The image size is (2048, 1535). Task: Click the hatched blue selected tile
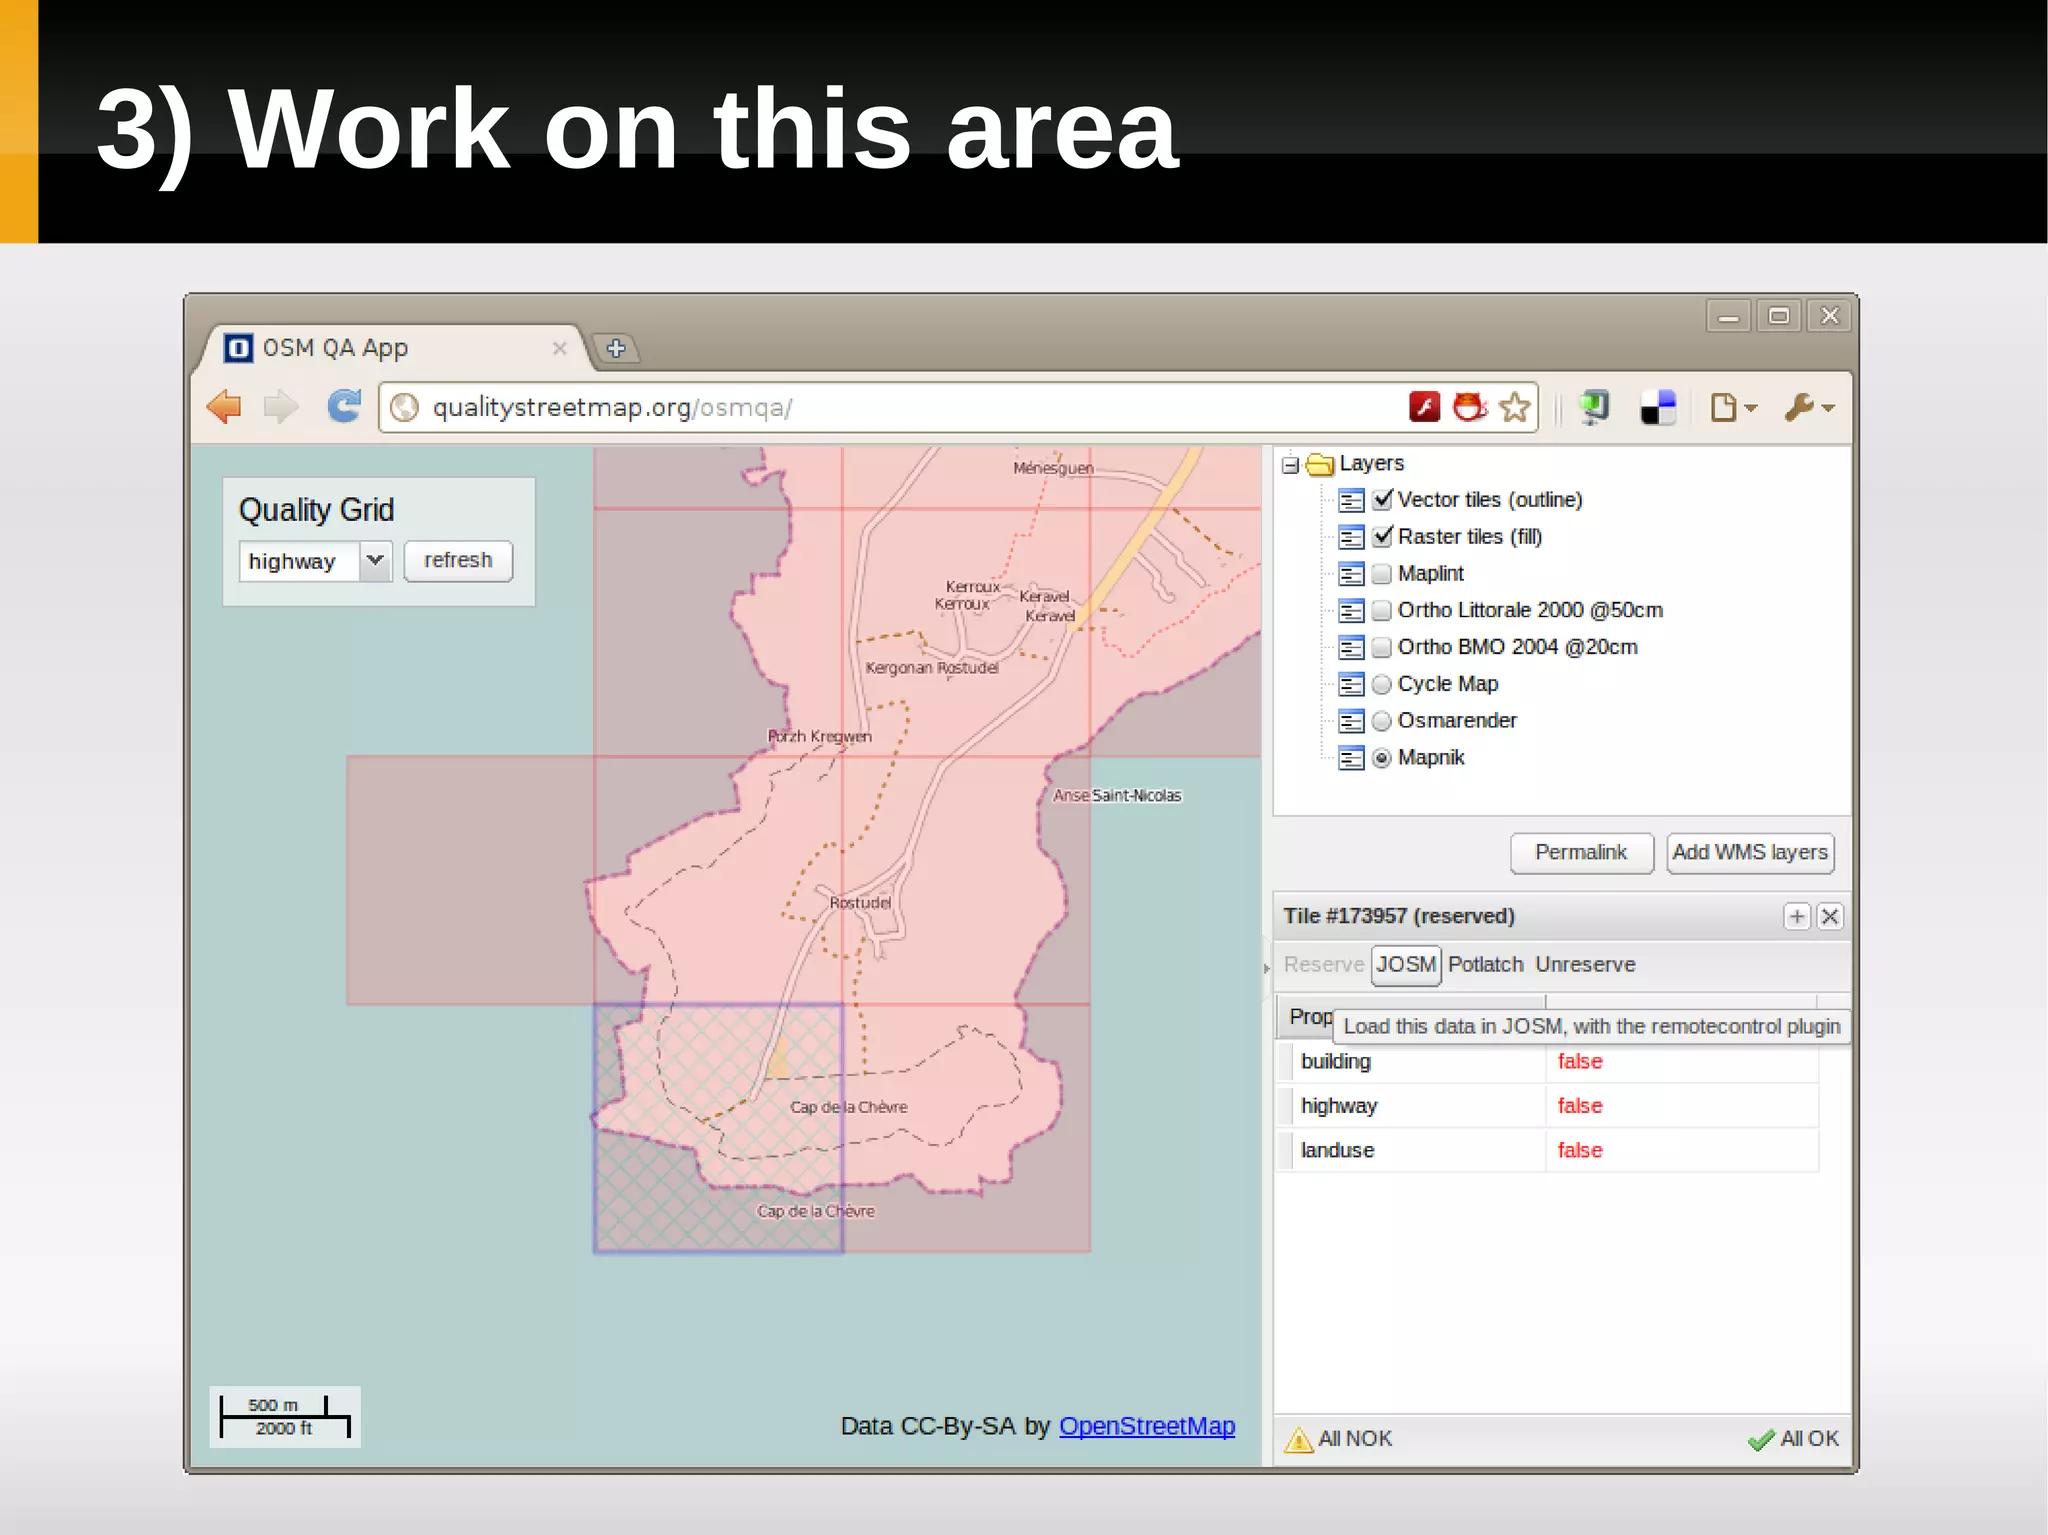point(718,1127)
